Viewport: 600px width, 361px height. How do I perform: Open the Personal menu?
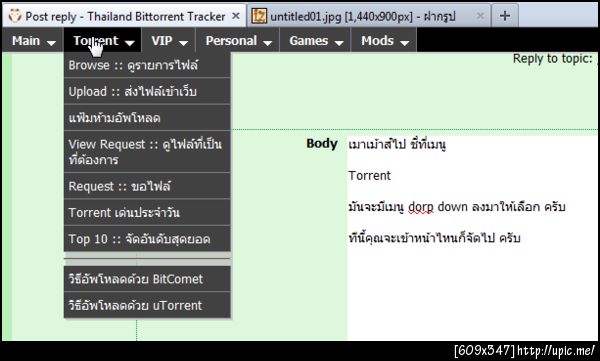[x=238, y=40]
